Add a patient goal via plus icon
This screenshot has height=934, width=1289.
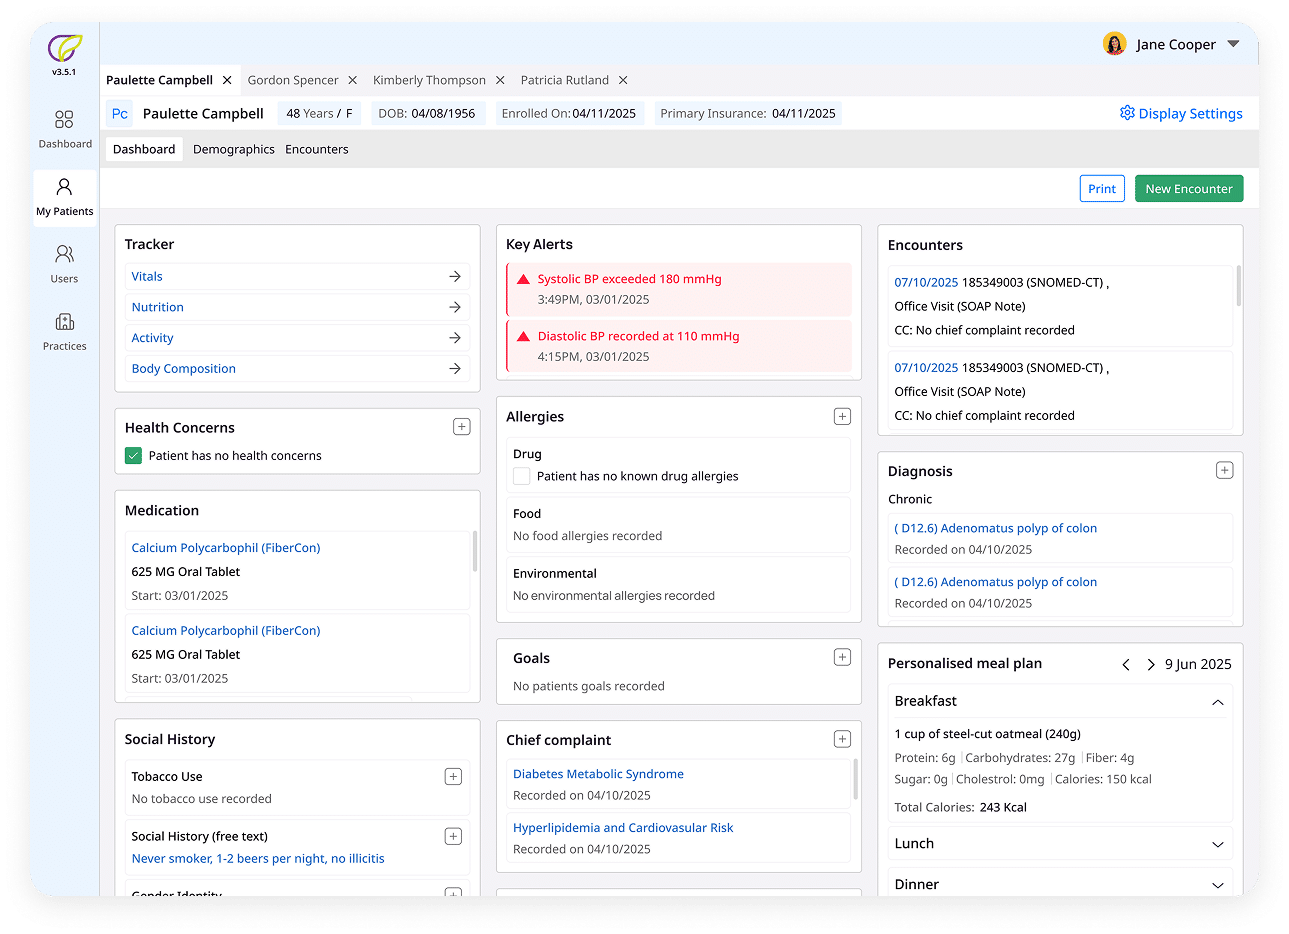pyautogui.click(x=842, y=658)
